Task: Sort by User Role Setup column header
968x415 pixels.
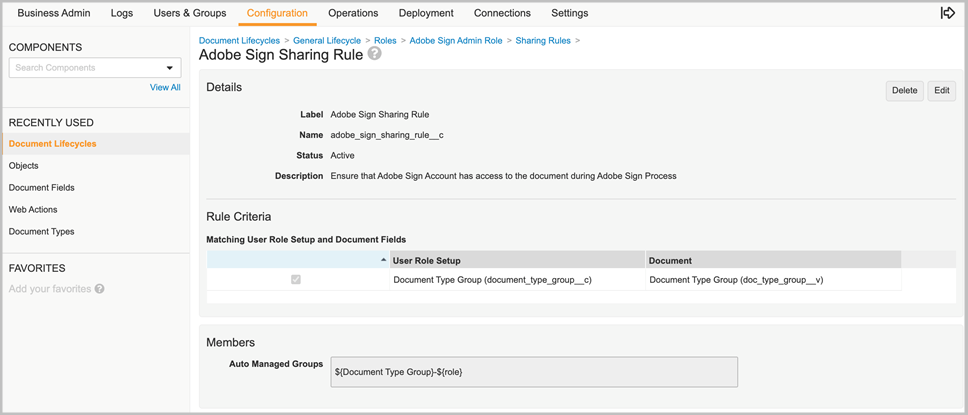Action: click(427, 260)
